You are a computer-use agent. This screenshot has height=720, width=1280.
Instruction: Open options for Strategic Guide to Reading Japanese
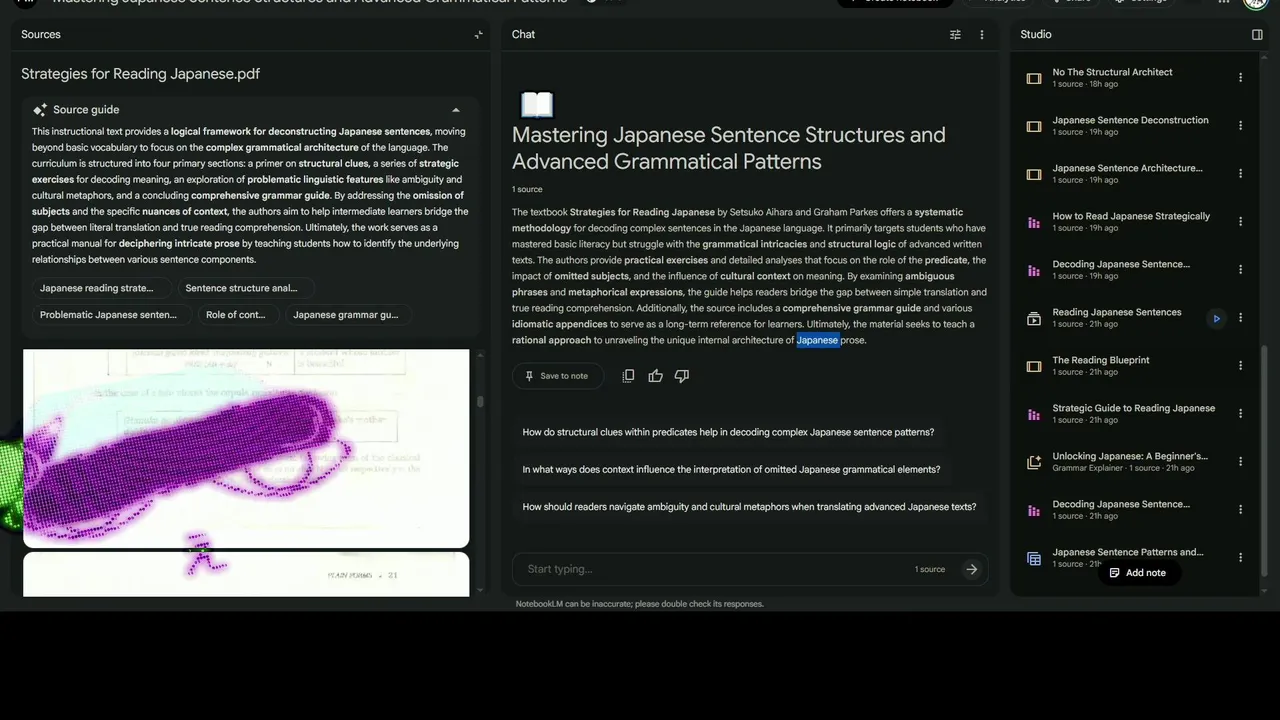click(x=1241, y=414)
